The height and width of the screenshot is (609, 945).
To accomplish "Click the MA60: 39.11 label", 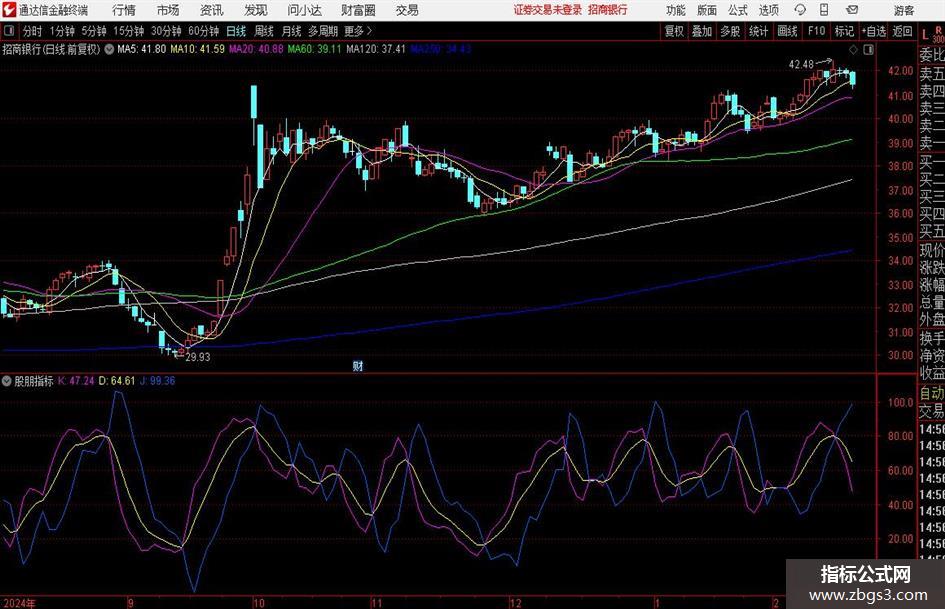I will click(x=314, y=49).
